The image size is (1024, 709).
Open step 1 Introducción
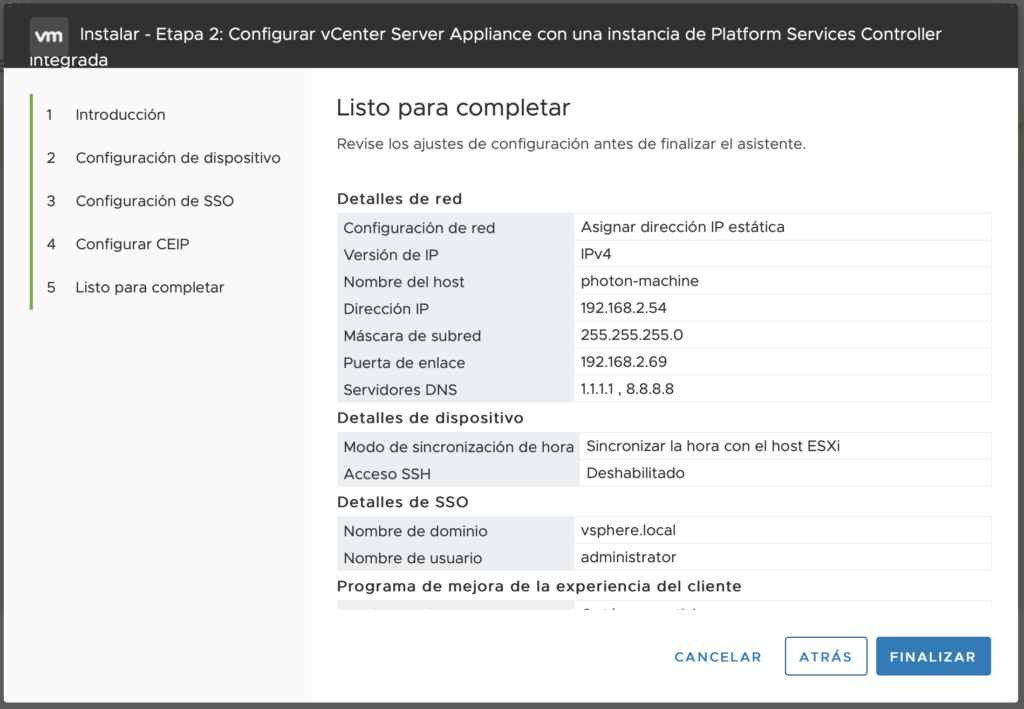pos(120,115)
